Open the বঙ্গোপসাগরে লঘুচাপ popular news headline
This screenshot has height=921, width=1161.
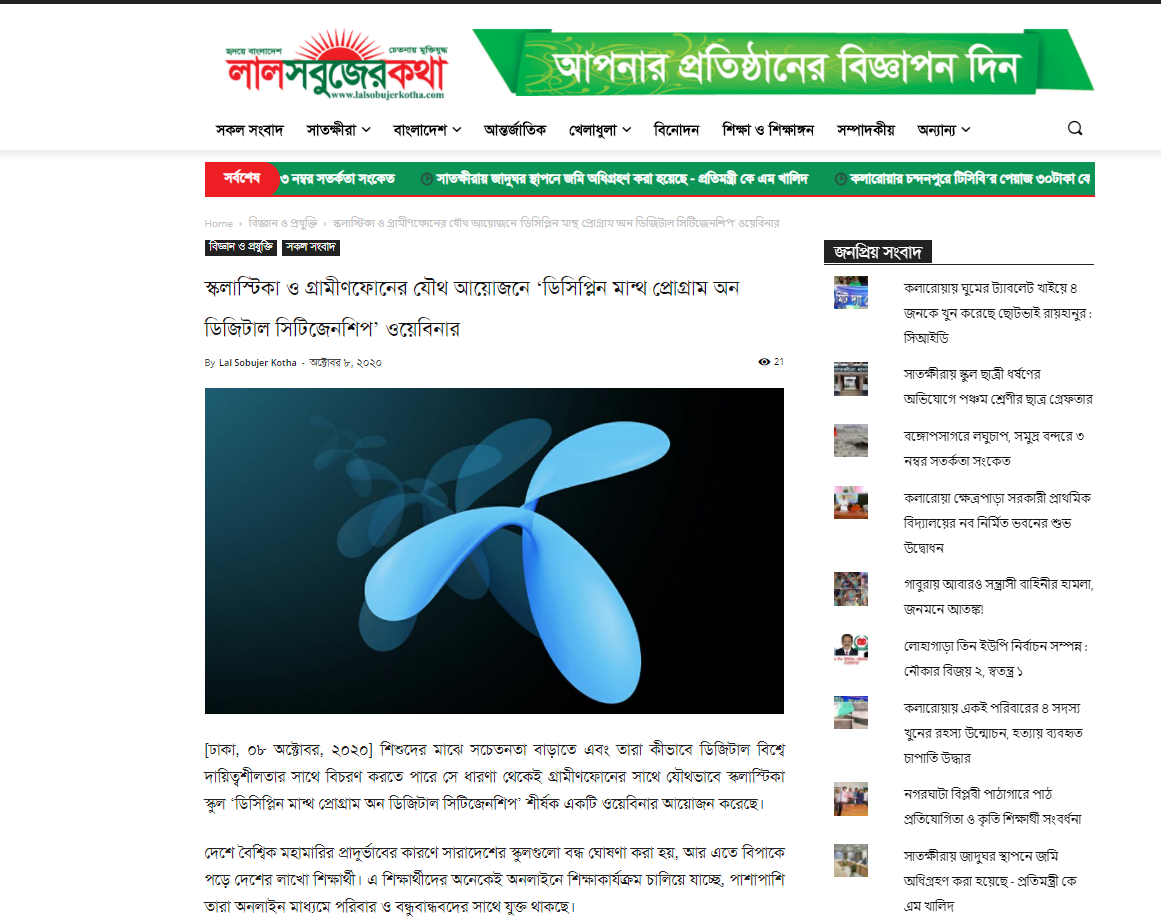pos(994,449)
